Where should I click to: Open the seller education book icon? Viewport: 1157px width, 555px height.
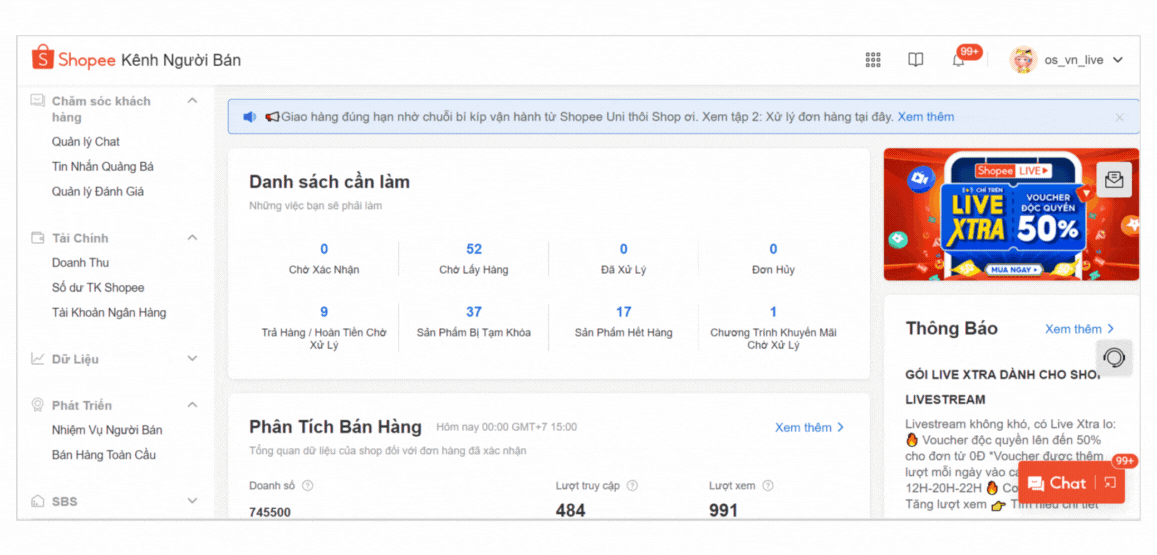pos(915,60)
